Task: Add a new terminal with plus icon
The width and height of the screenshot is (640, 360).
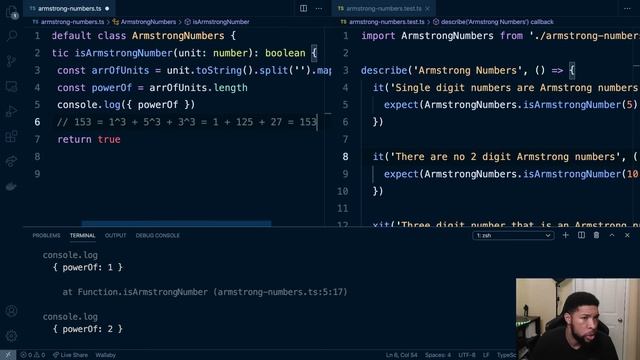Action: pos(565,235)
